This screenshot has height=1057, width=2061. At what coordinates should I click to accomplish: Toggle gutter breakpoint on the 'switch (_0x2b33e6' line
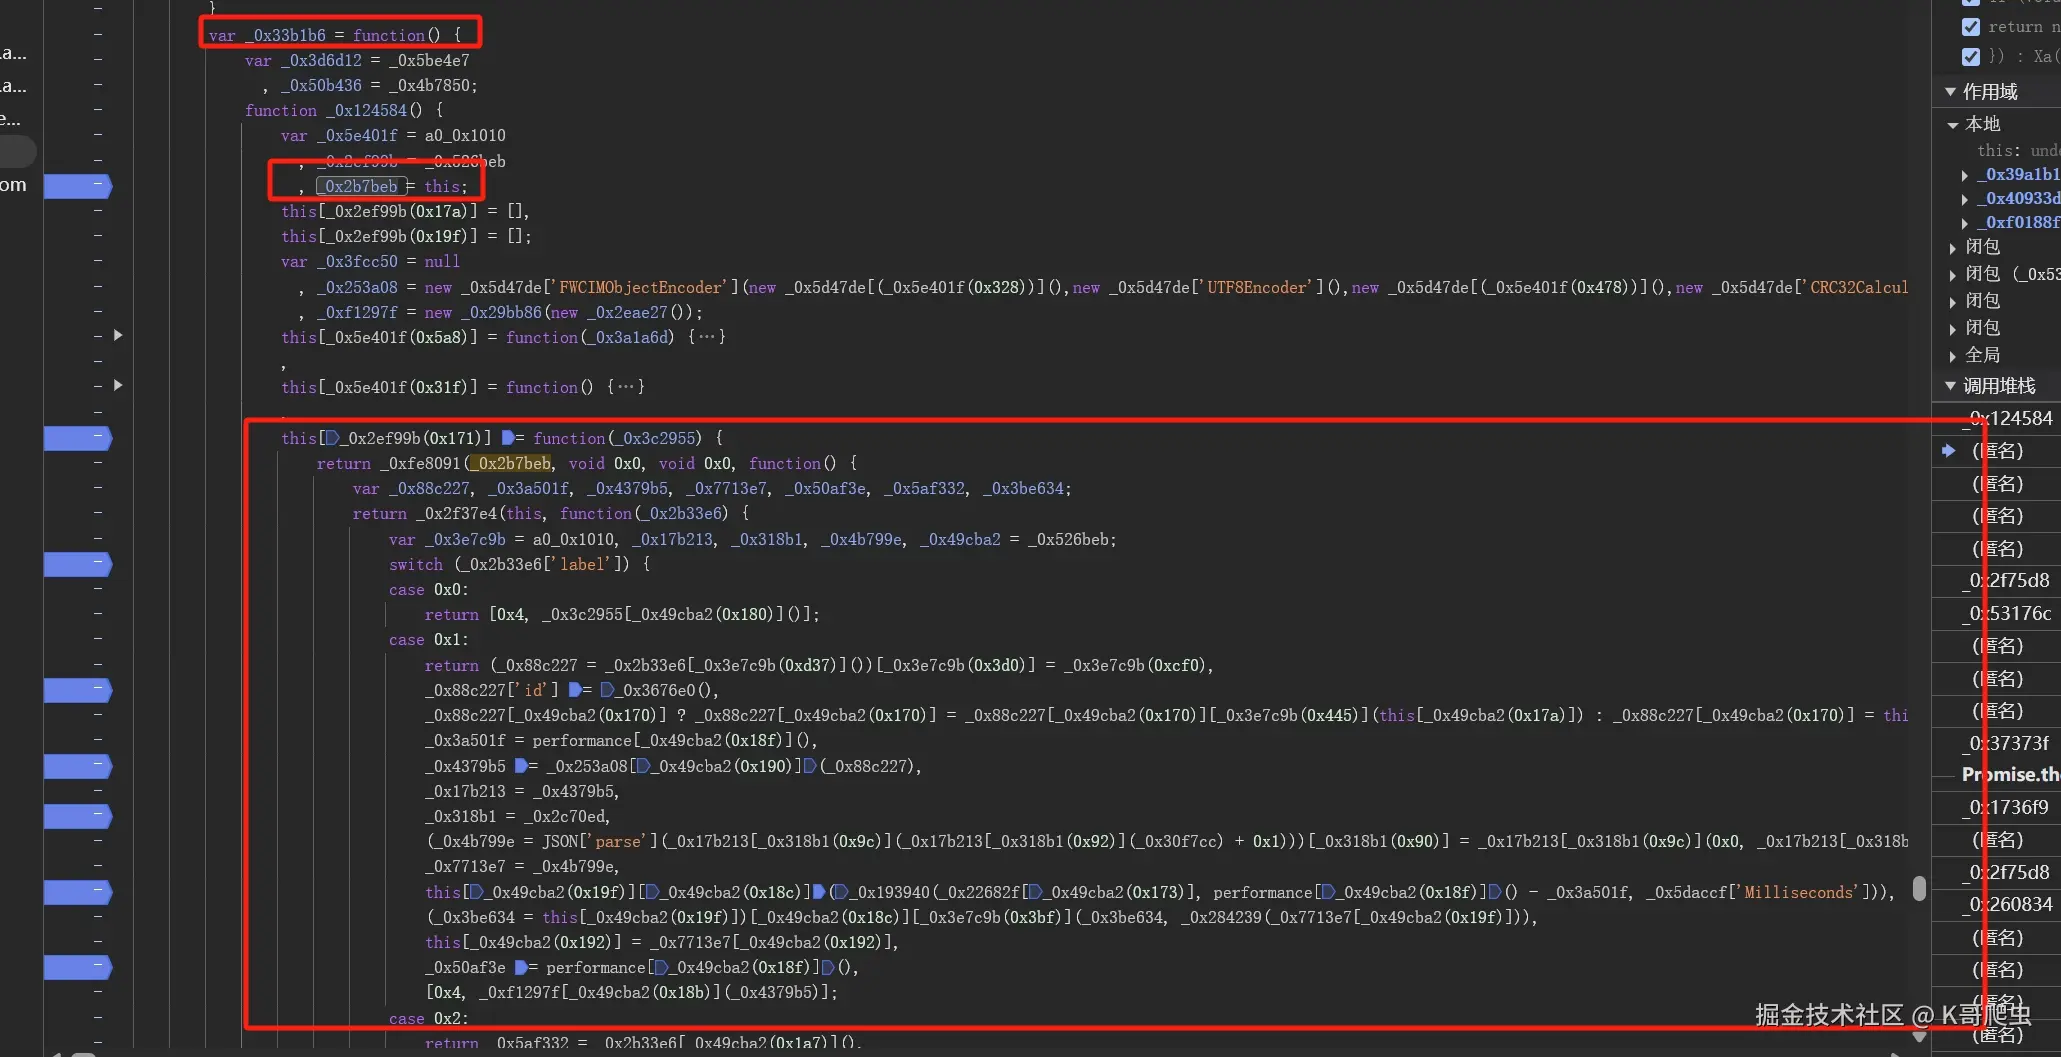click(77, 564)
